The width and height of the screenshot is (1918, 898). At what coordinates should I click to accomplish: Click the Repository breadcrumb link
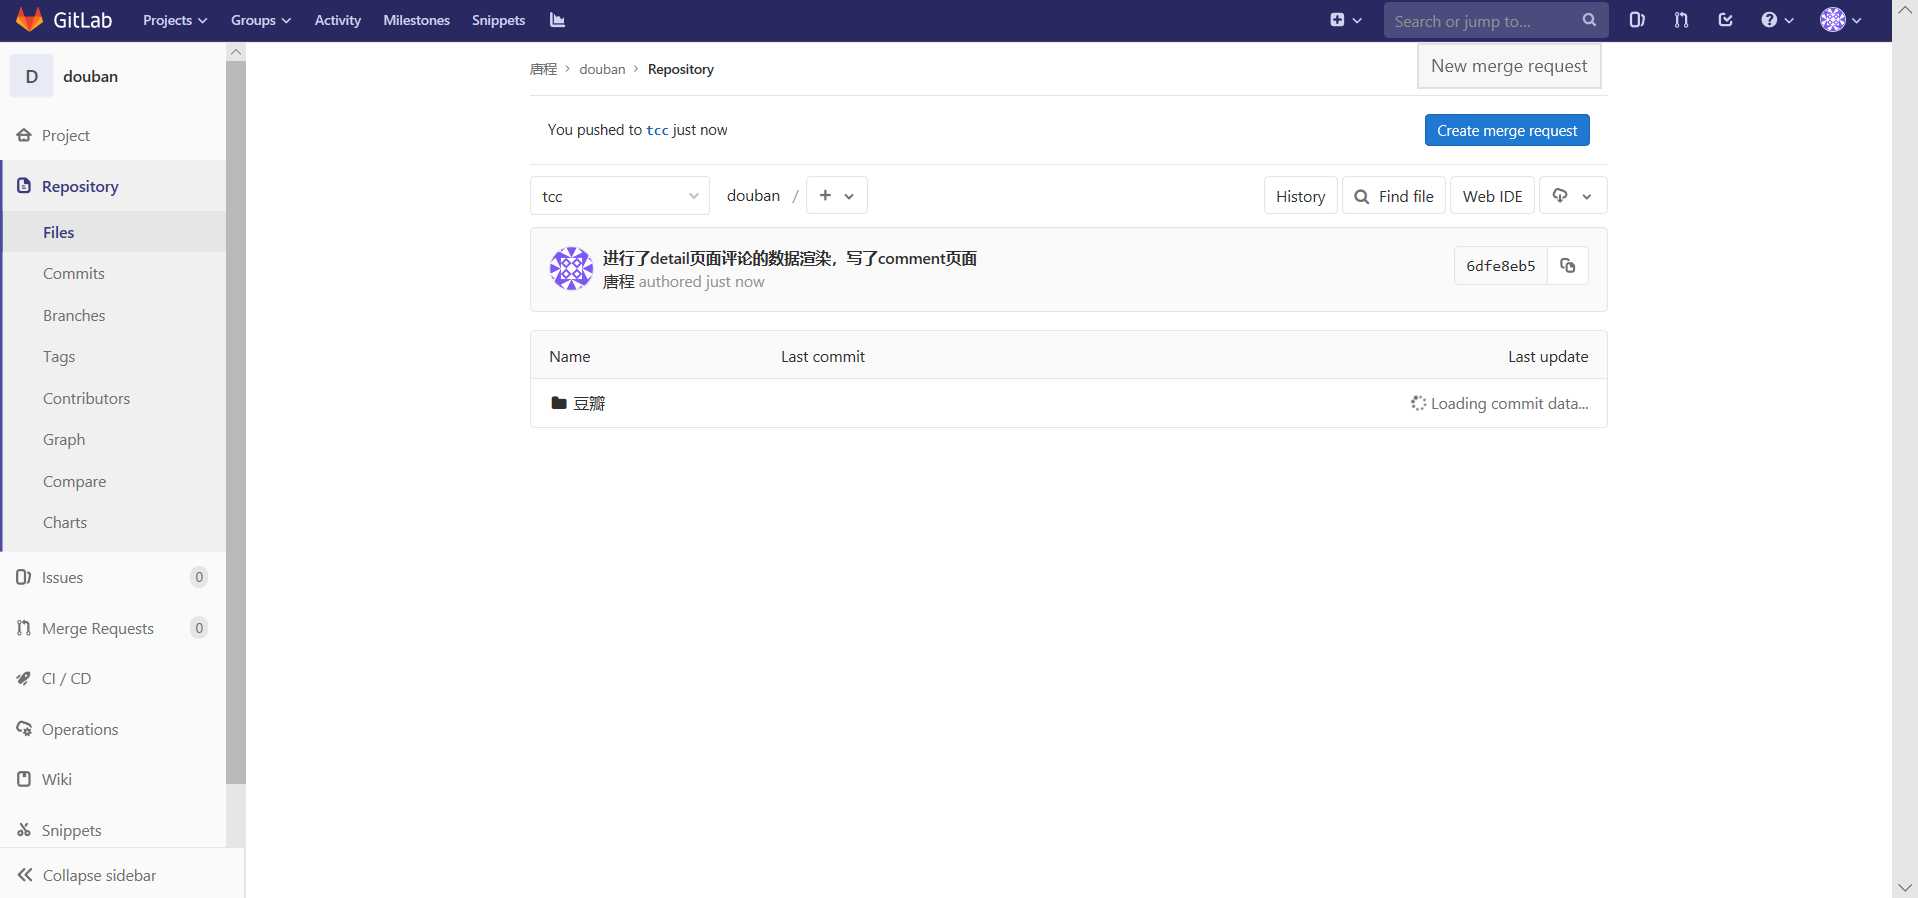680,69
